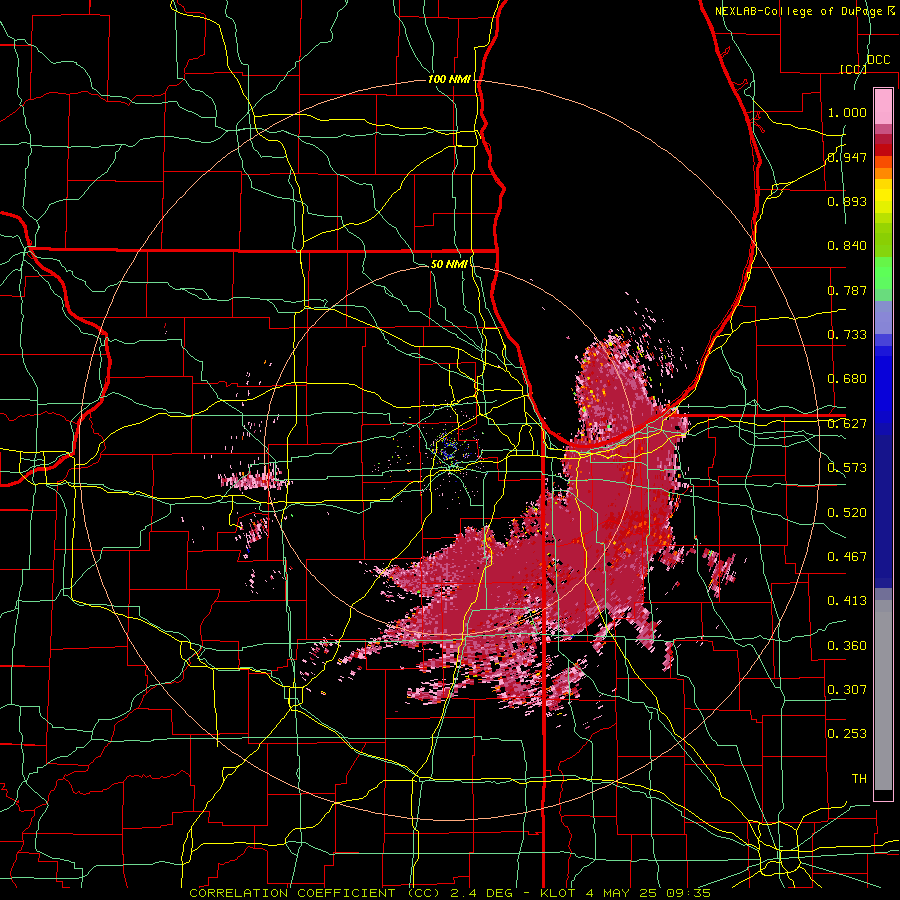Click the 0.413 color scale label
Screen dimensions: 900x900
tap(847, 601)
